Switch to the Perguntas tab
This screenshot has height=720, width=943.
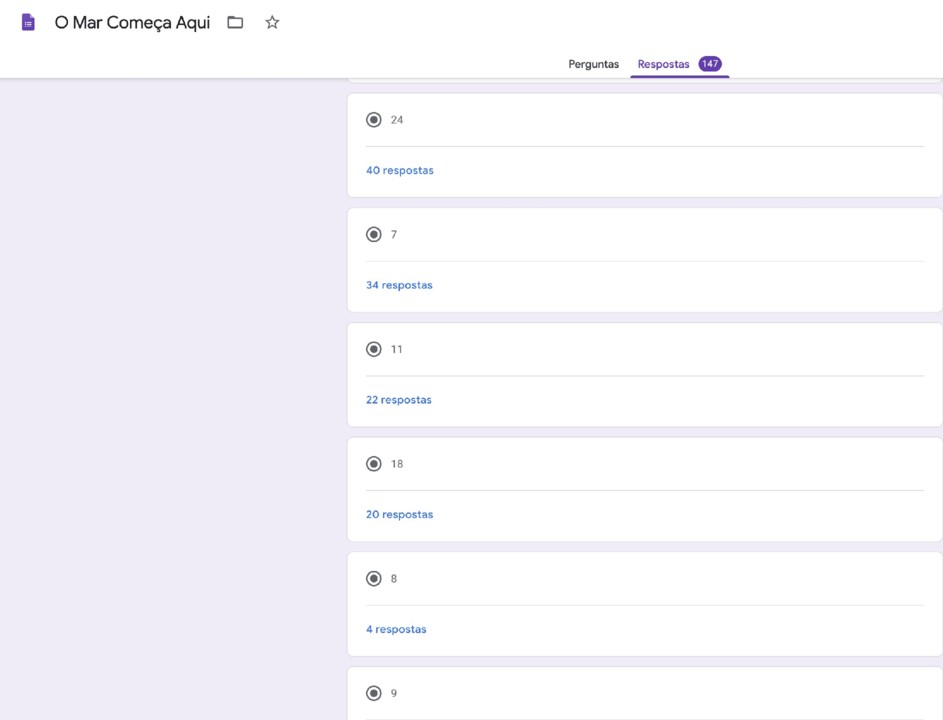pos(593,64)
